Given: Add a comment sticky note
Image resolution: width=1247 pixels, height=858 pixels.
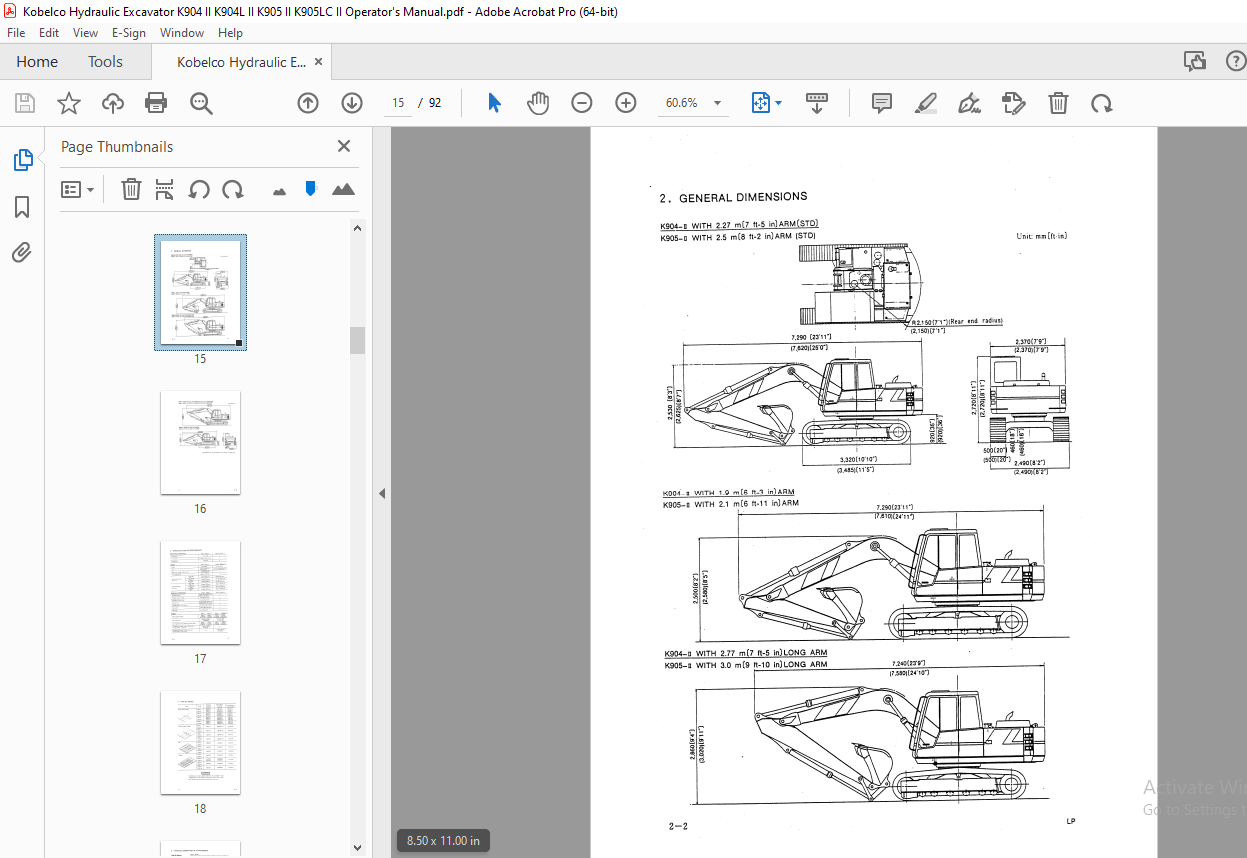Looking at the screenshot, I should click(881, 103).
